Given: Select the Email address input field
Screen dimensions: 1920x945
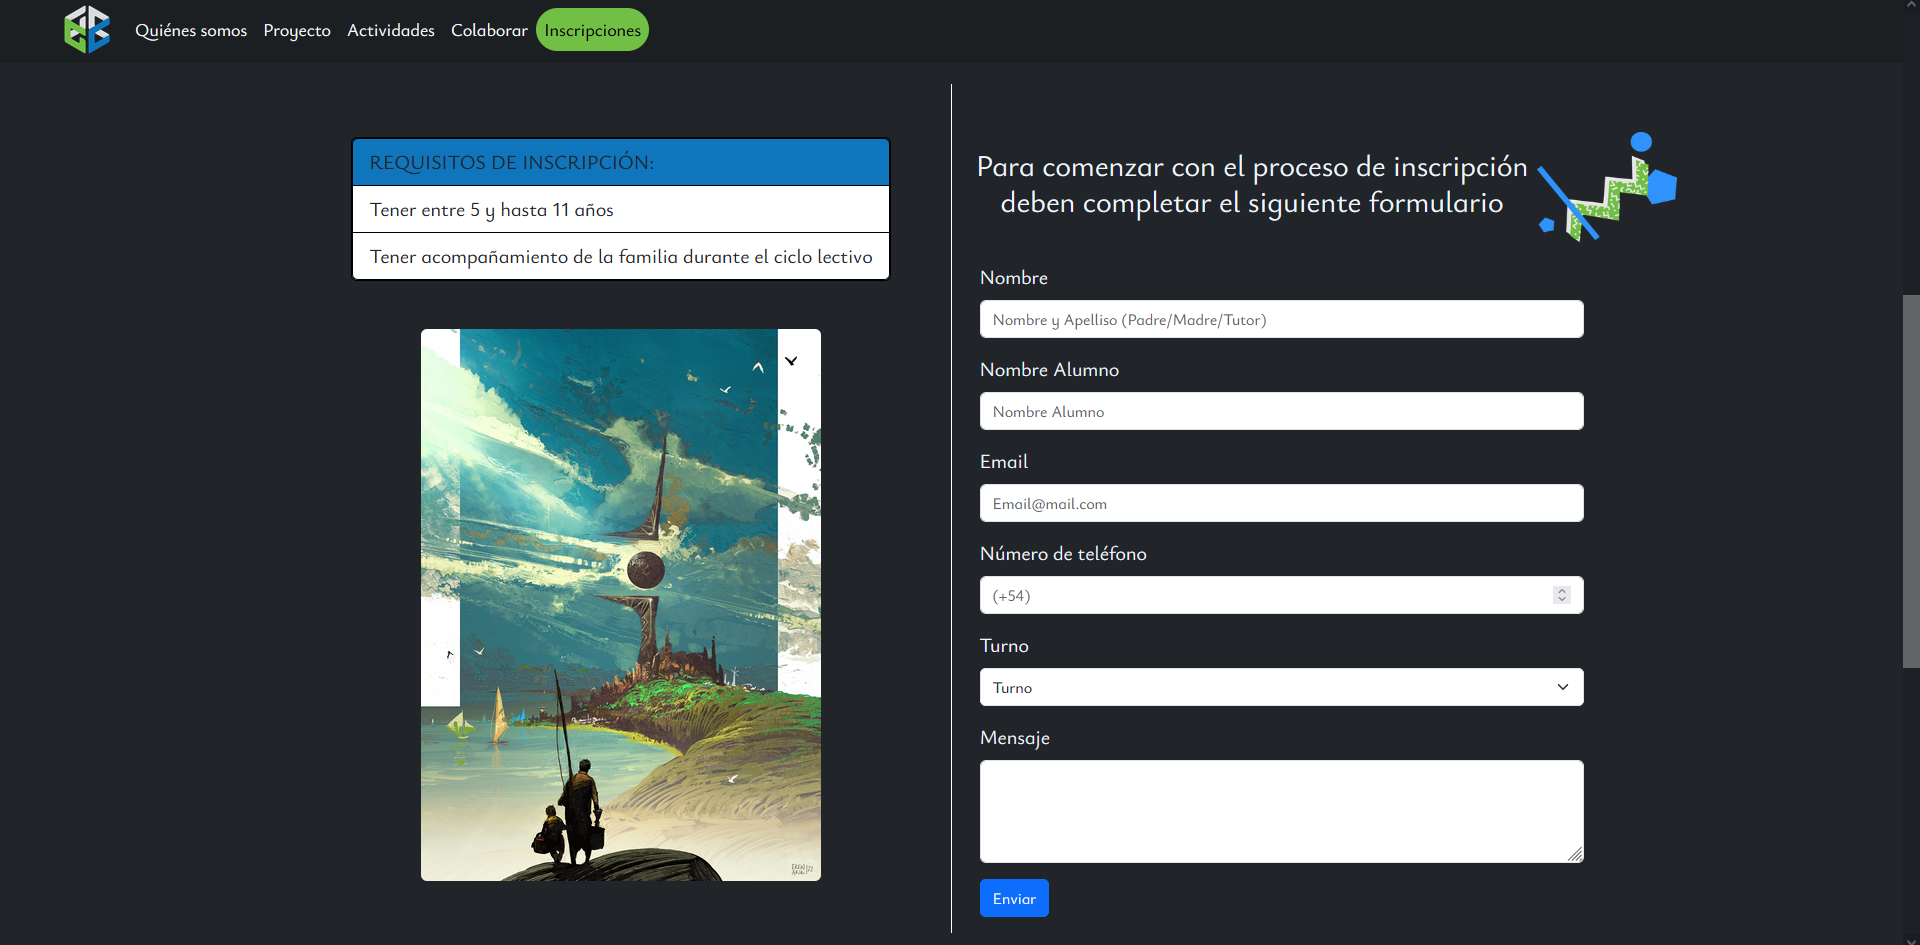Looking at the screenshot, I should click(1280, 504).
